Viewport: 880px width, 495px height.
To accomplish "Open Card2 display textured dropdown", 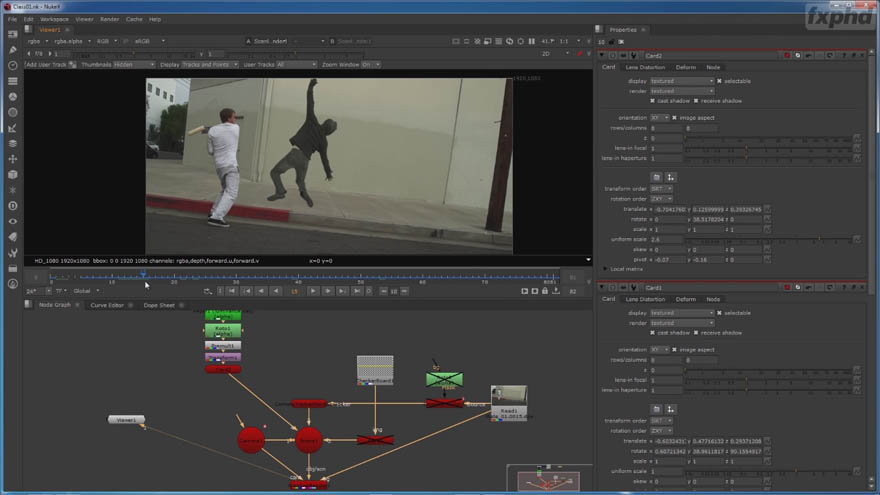I will (682, 81).
